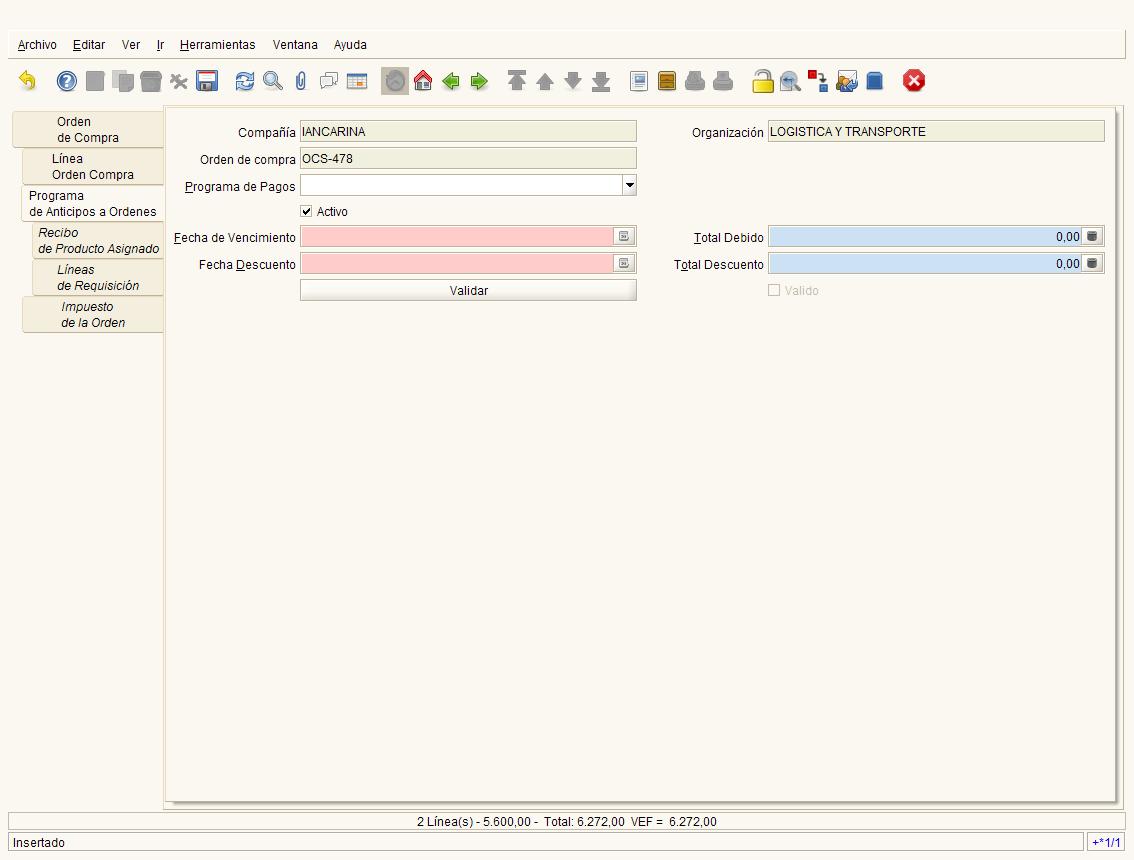Click the yellow padlock private record icon
Image resolution: width=1134 pixels, height=860 pixels.
coord(762,80)
